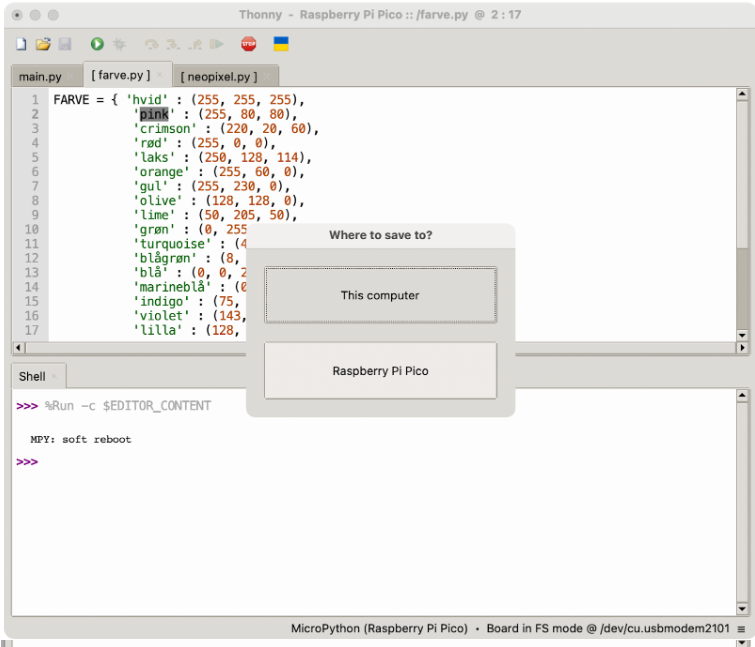Click MPY: soft reboot message in shell
Screen dimensions: 755x647
click(80, 440)
